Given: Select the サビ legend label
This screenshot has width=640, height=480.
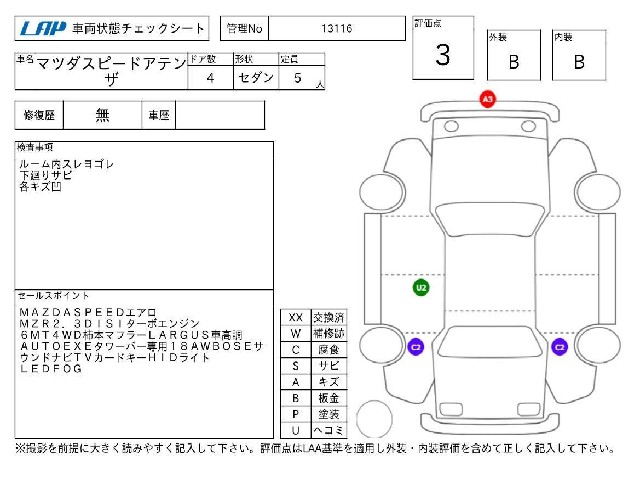Looking at the screenshot, I should [x=329, y=366].
